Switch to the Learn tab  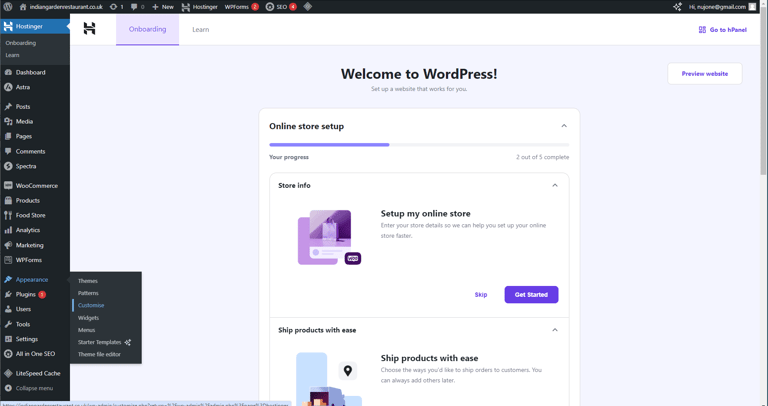(x=200, y=29)
